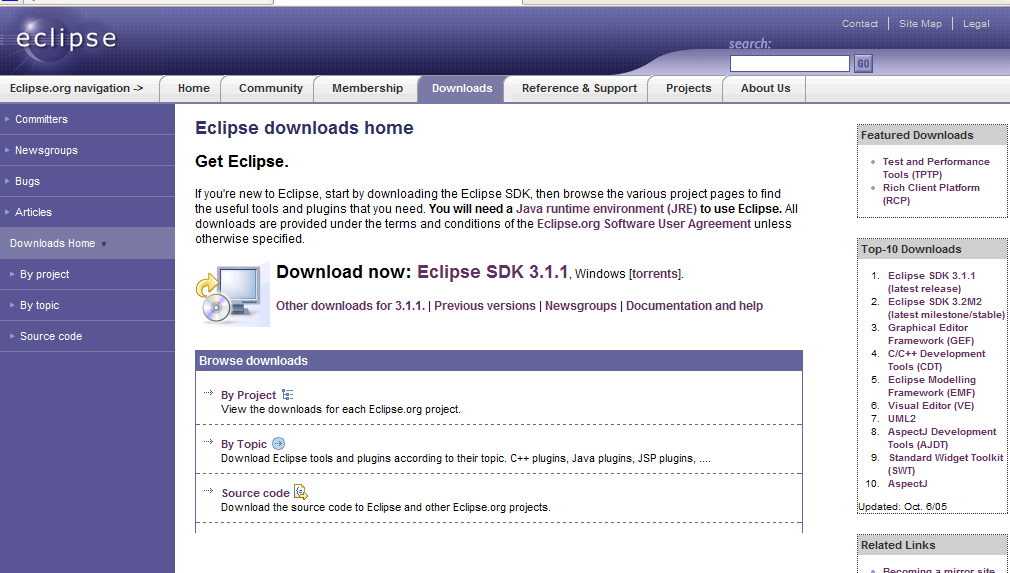Viewport: 1010px width, 573px height.
Task: Open the Home tab
Action: click(193, 89)
